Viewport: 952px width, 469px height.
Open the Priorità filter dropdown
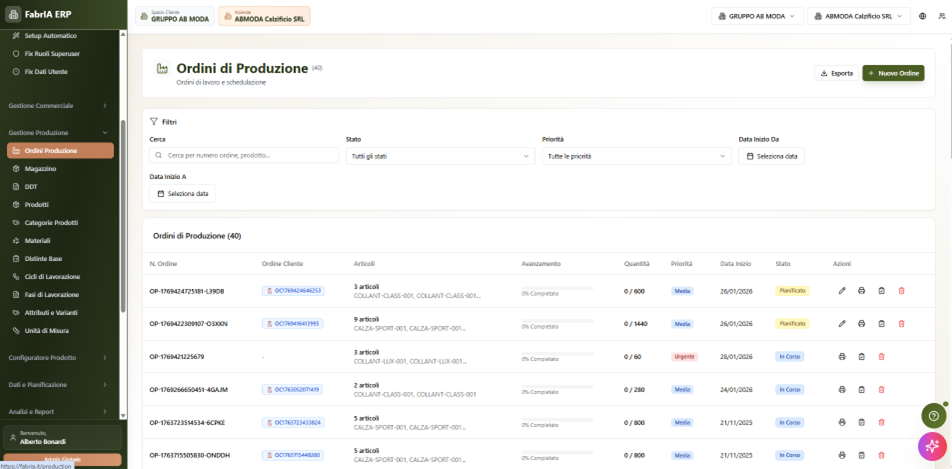tap(637, 156)
